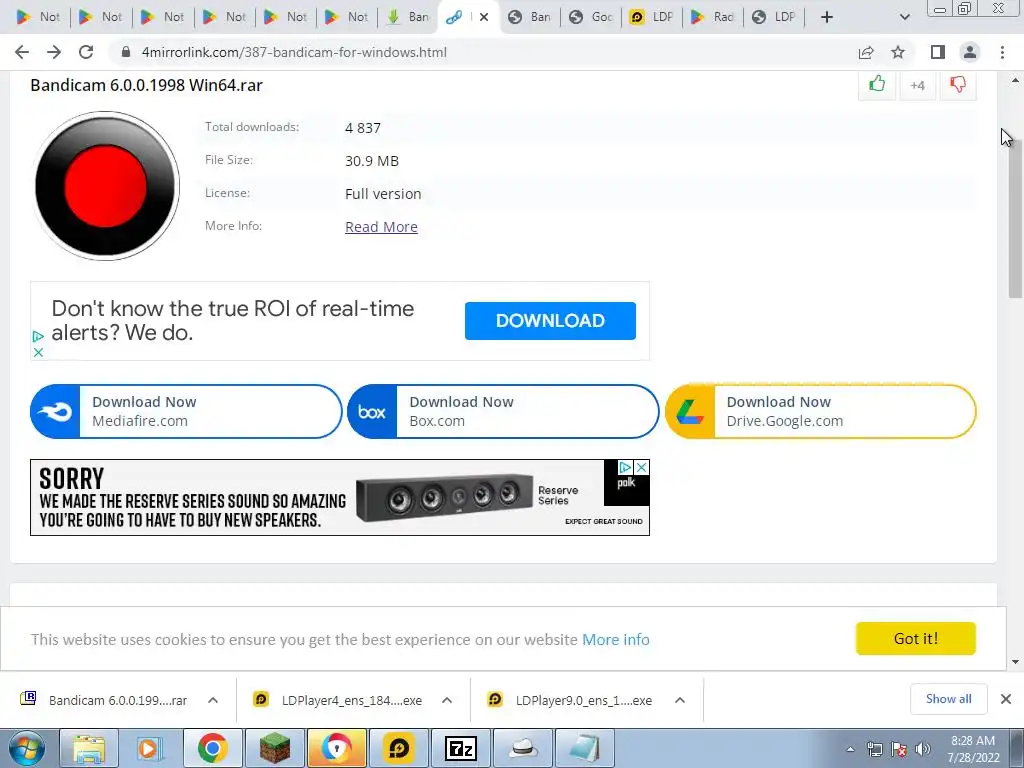
Task: Expand options for LDPlayer9.0 download
Action: click(680, 700)
